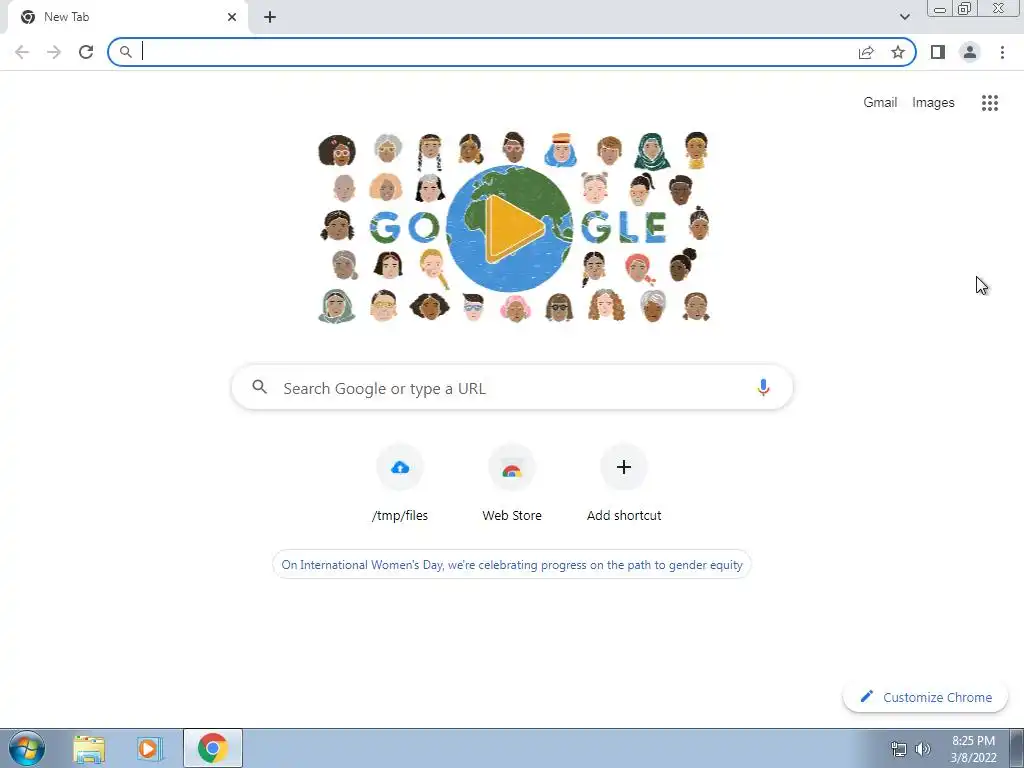Open the Web Store shortcut

[512, 484]
